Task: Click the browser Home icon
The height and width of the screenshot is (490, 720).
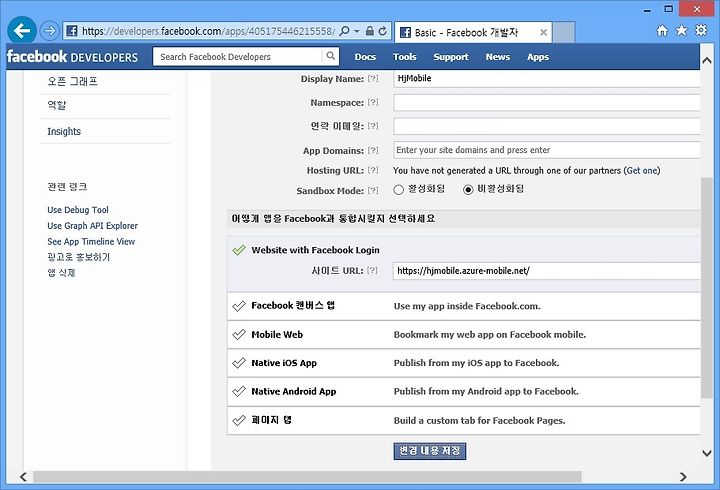Action: (x=662, y=31)
